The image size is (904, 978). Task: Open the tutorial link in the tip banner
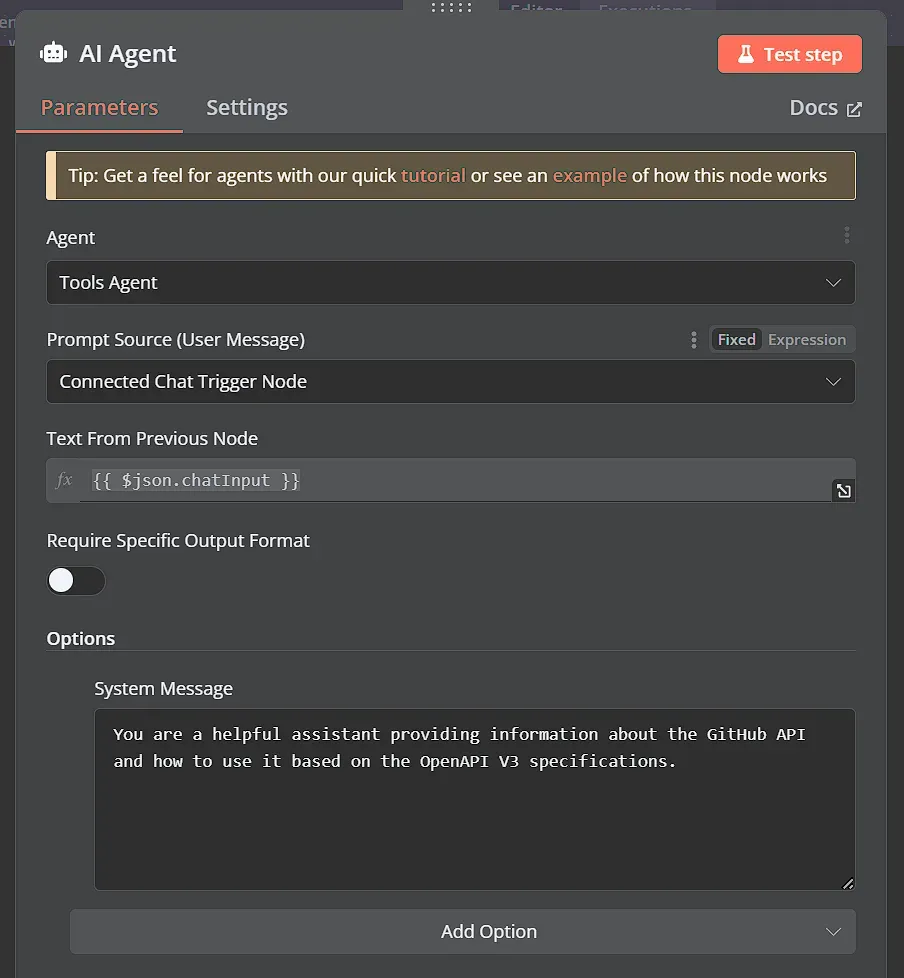click(x=434, y=175)
